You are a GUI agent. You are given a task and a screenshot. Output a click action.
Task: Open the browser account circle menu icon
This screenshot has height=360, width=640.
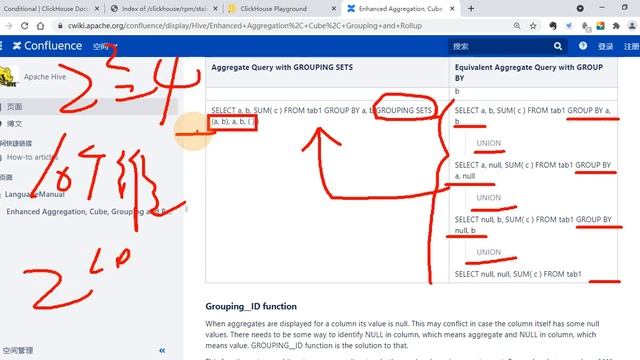(580, 8)
